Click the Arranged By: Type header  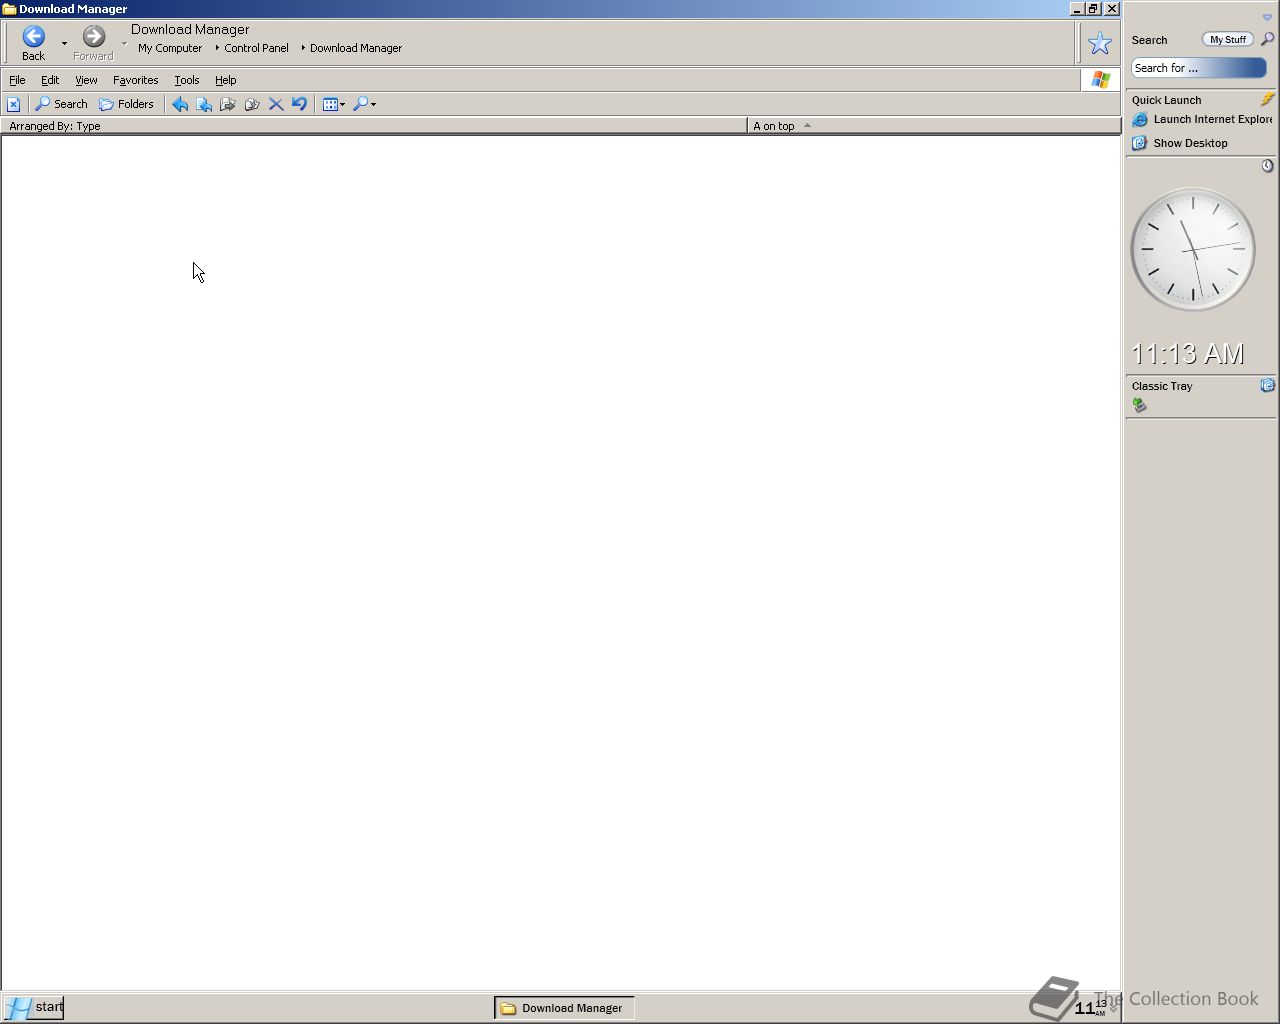click(x=374, y=126)
